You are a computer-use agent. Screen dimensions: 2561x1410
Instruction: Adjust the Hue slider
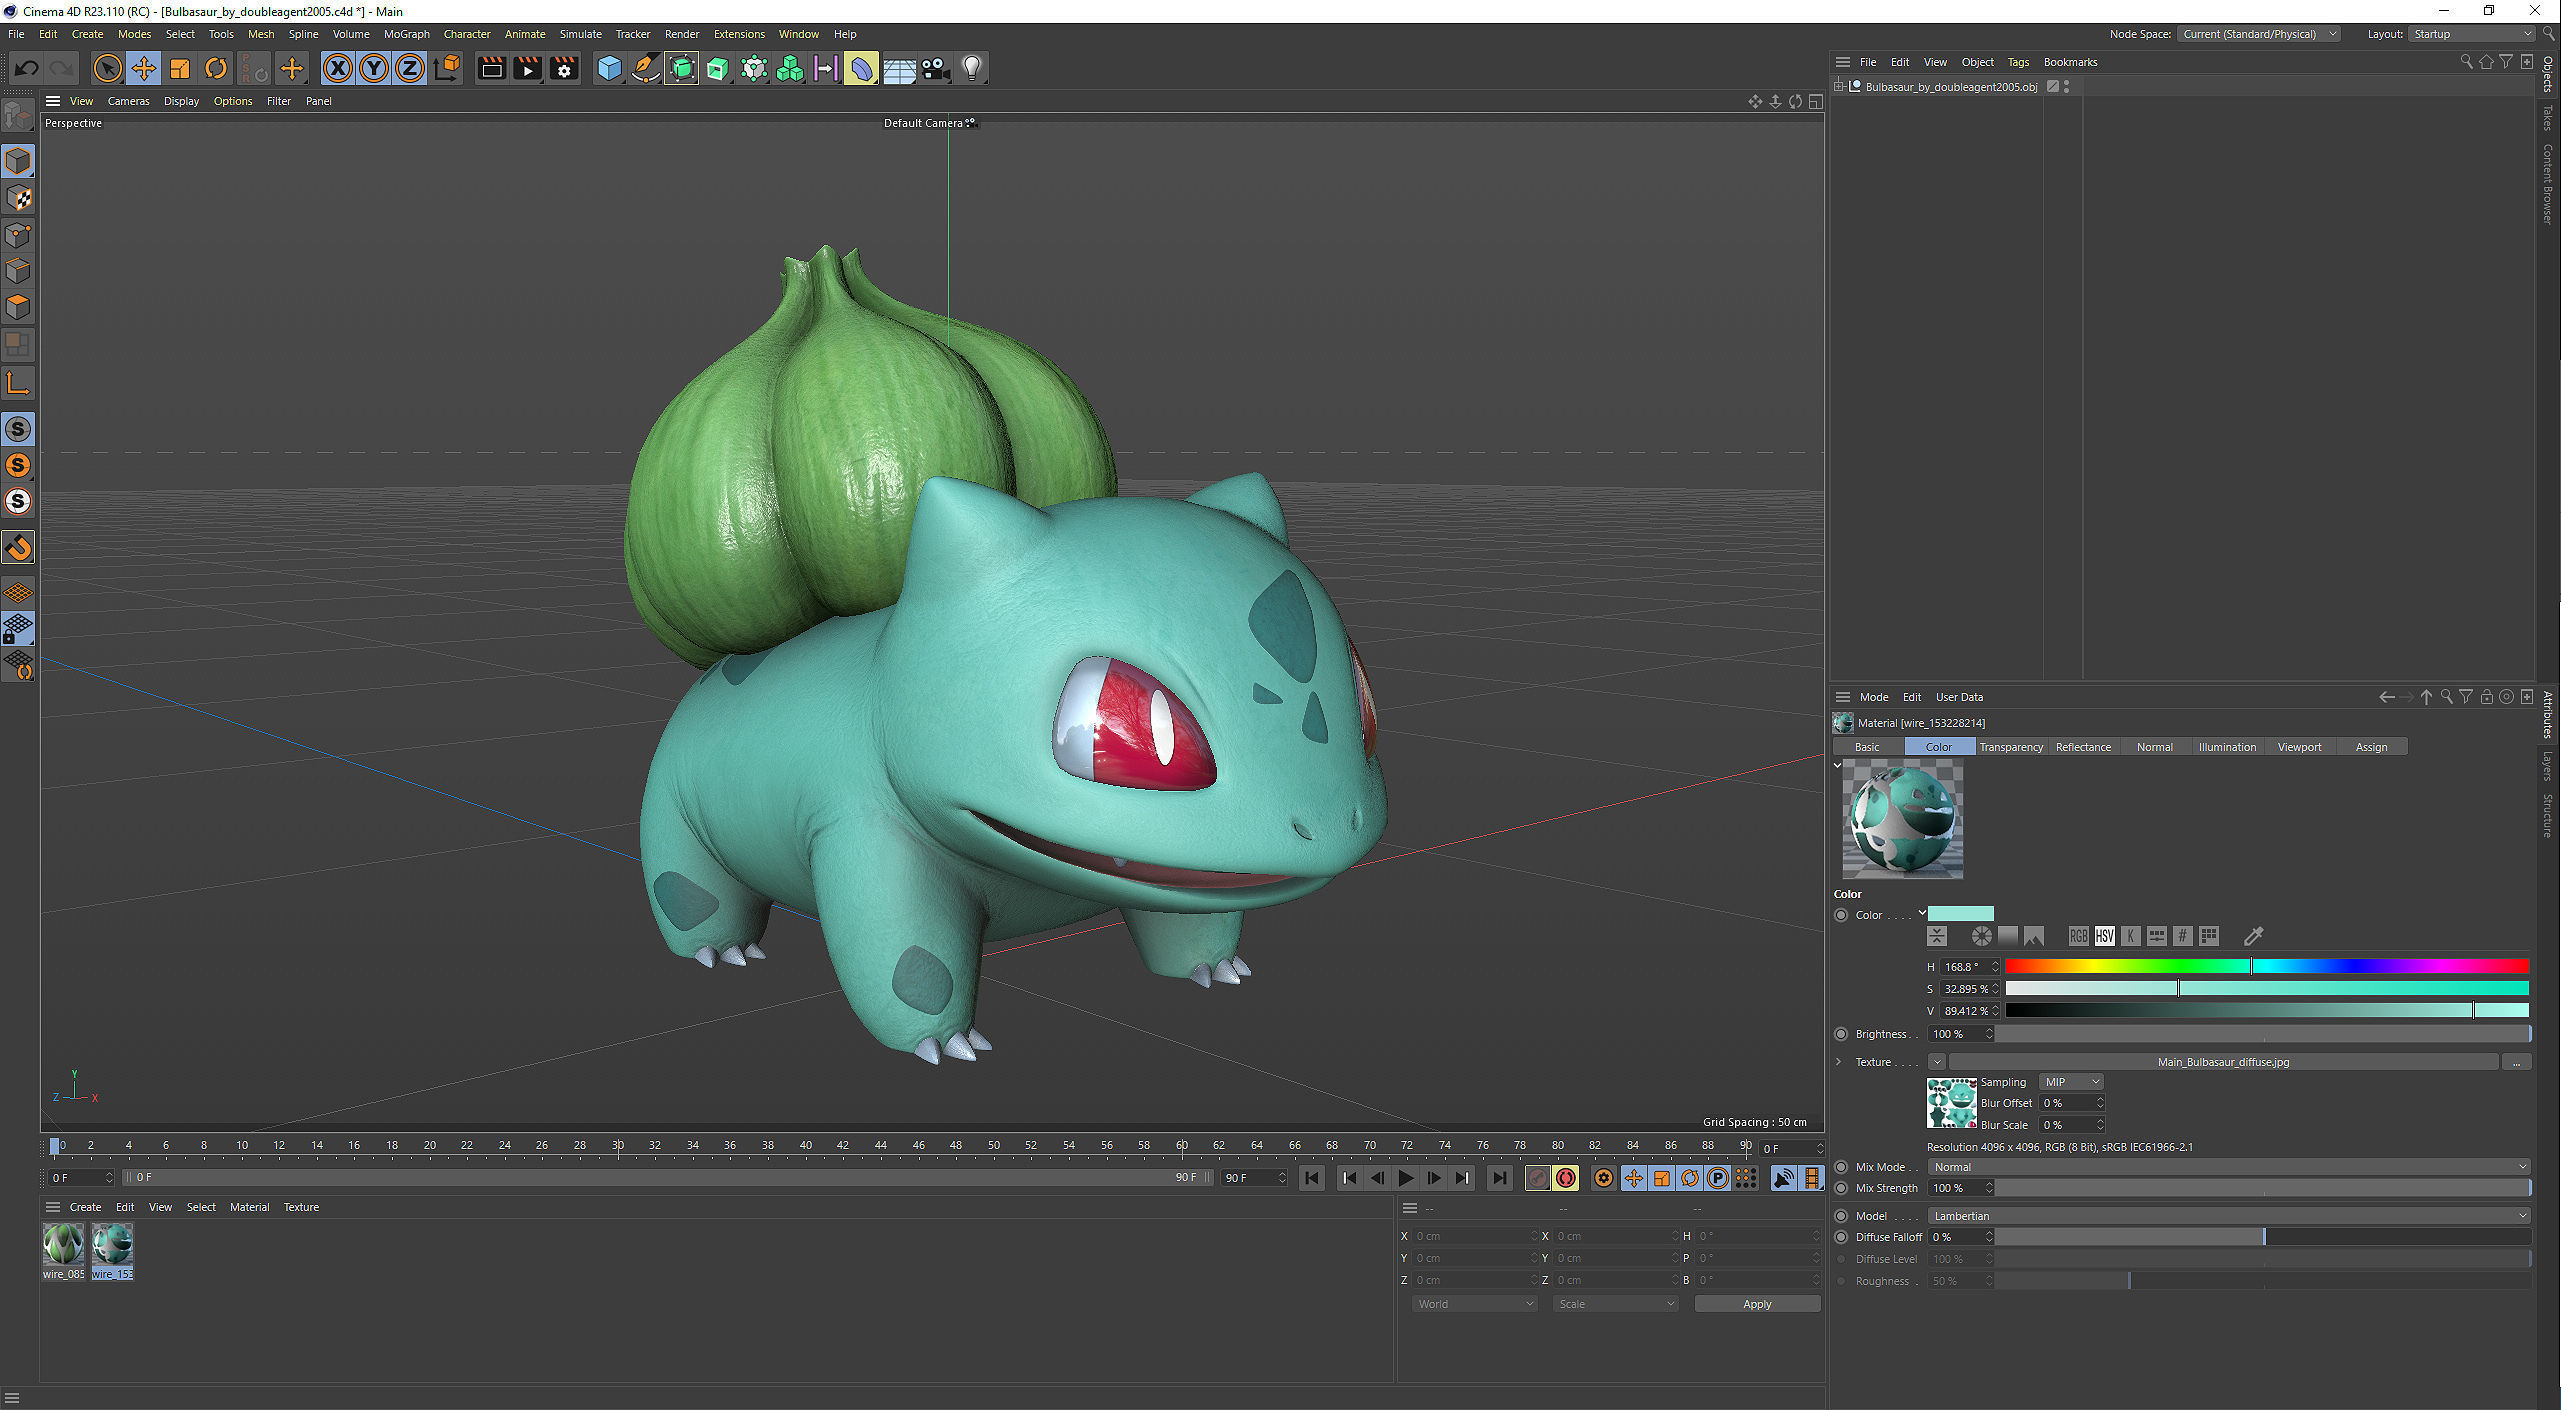2267,967
